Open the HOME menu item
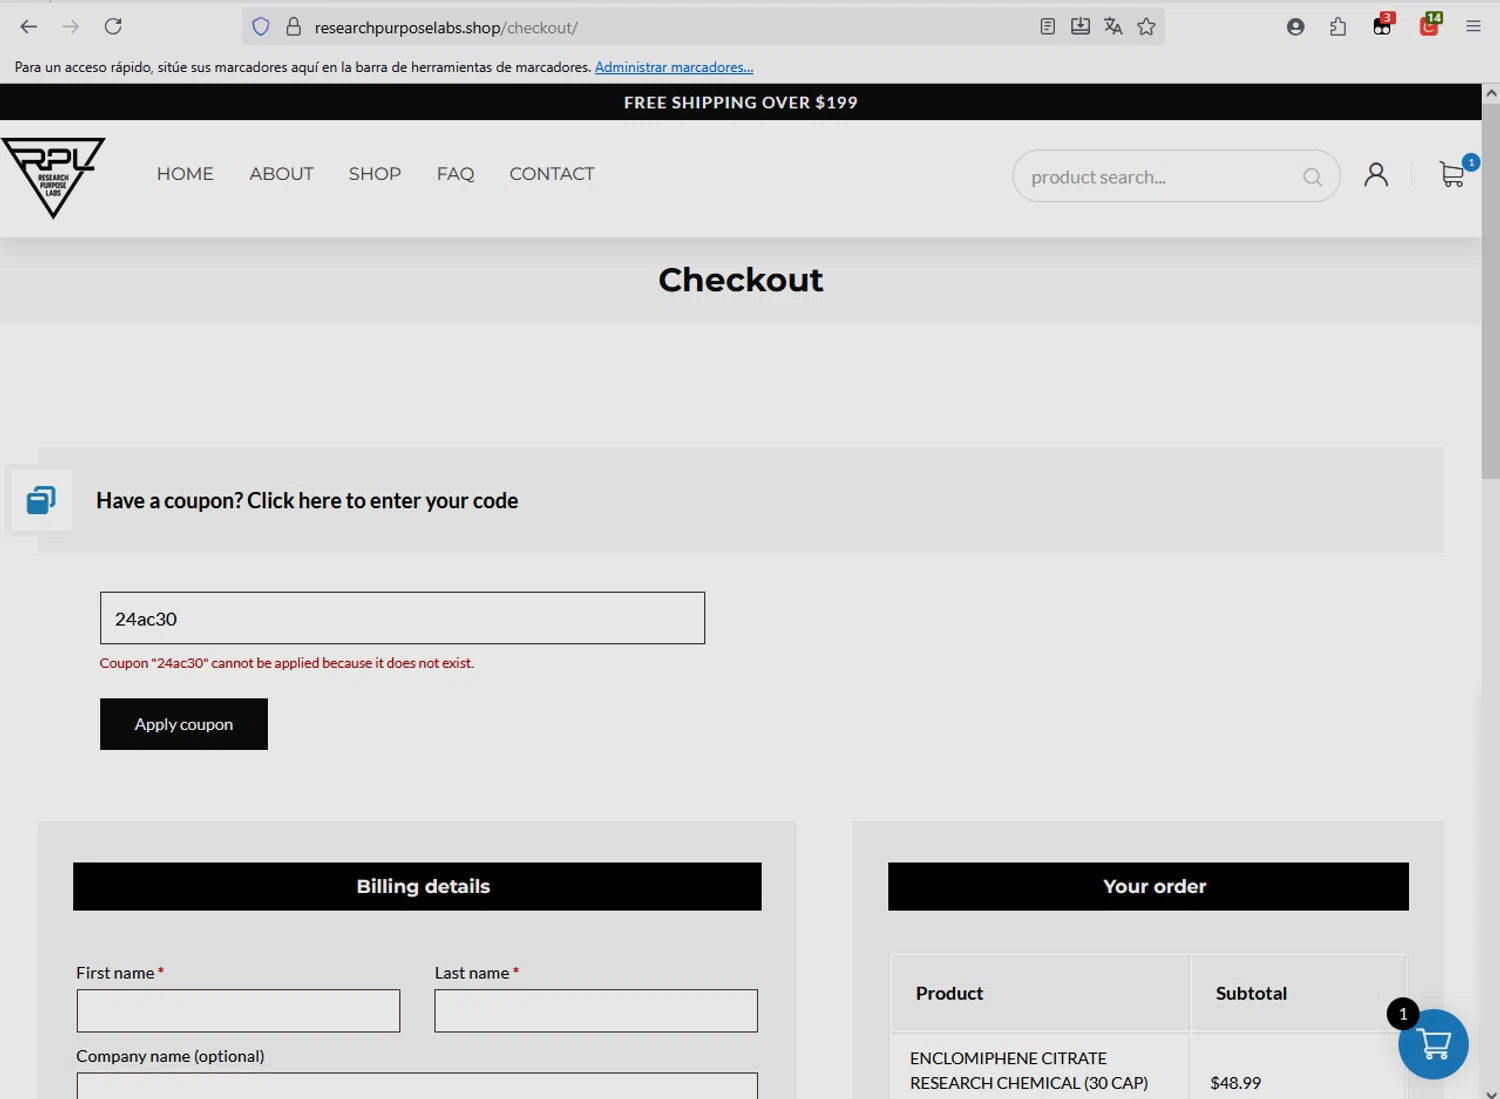The image size is (1500, 1099). tap(185, 174)
